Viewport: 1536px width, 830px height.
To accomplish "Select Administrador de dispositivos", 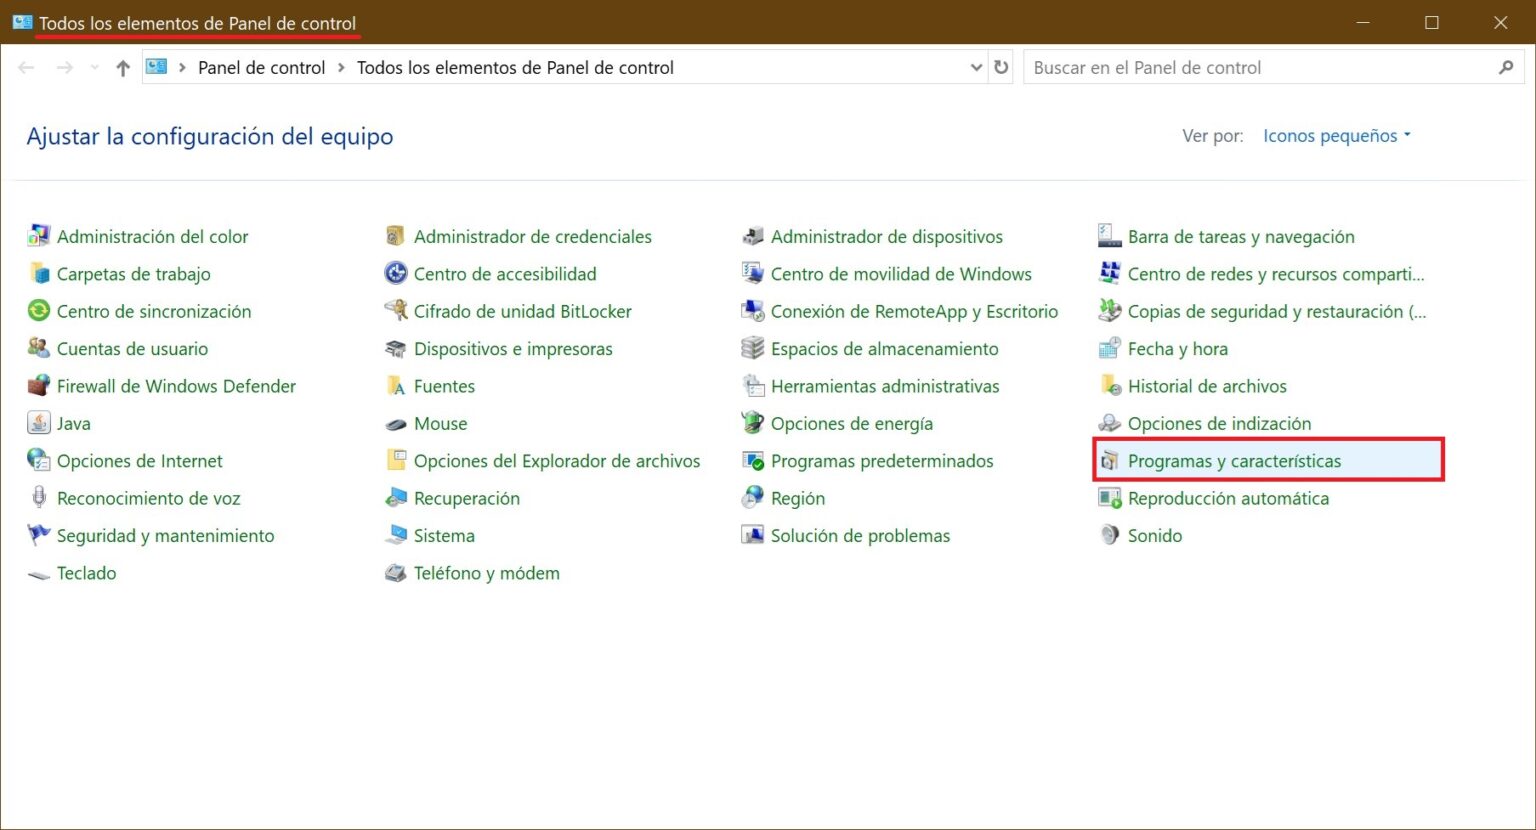I will [x=887, y=236].
